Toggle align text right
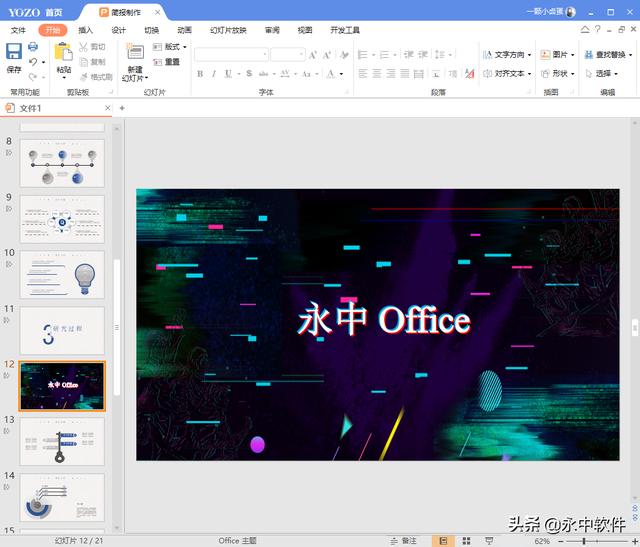Screen dimensions: 640x547 391,74
